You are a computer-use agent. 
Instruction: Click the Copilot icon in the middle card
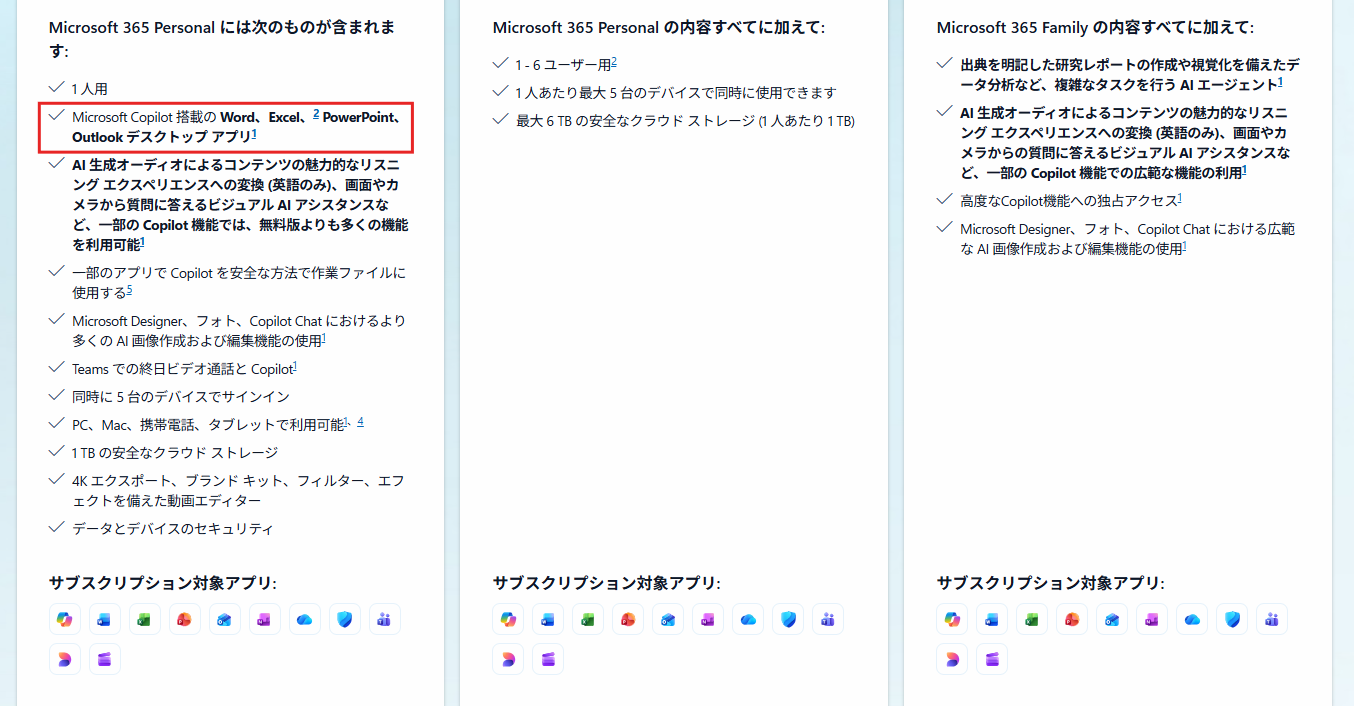(x=508, y=619)
